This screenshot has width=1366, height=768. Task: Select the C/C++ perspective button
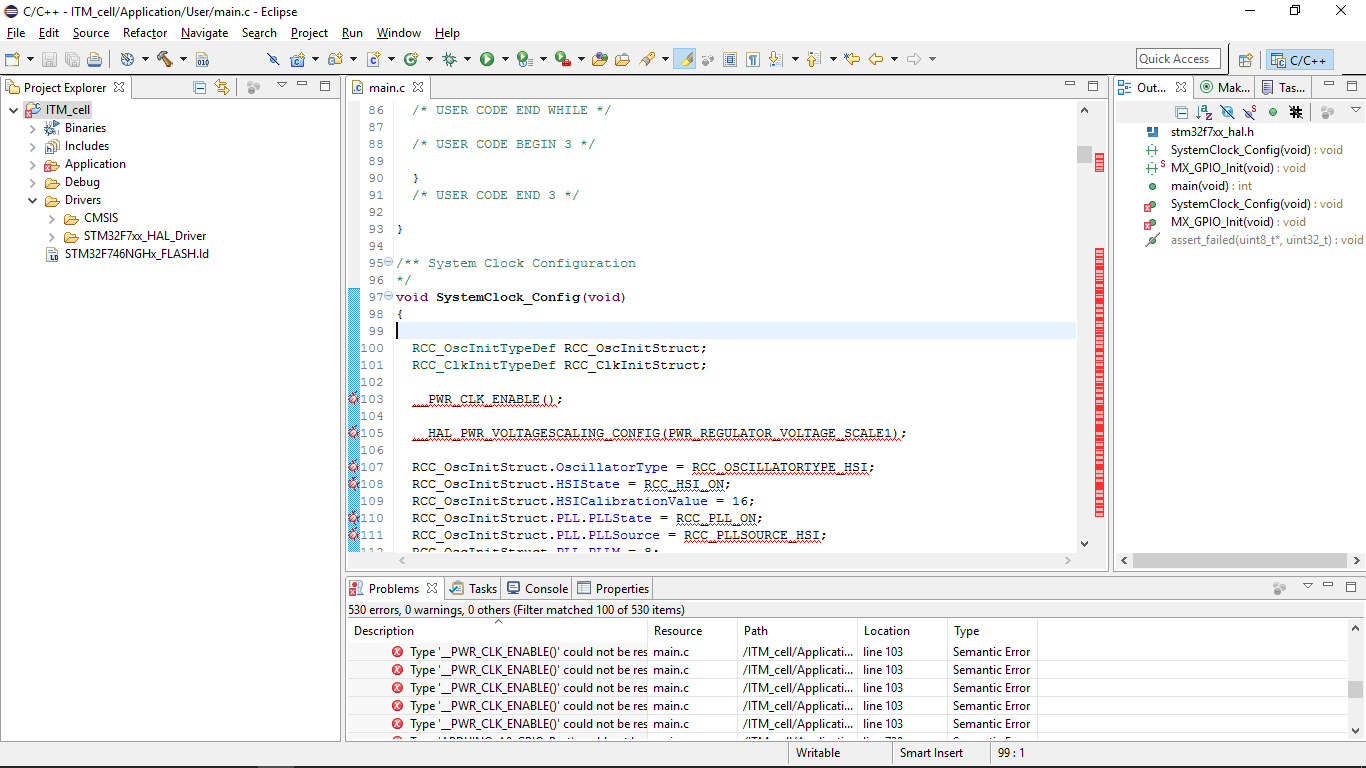pos(1299,60)
